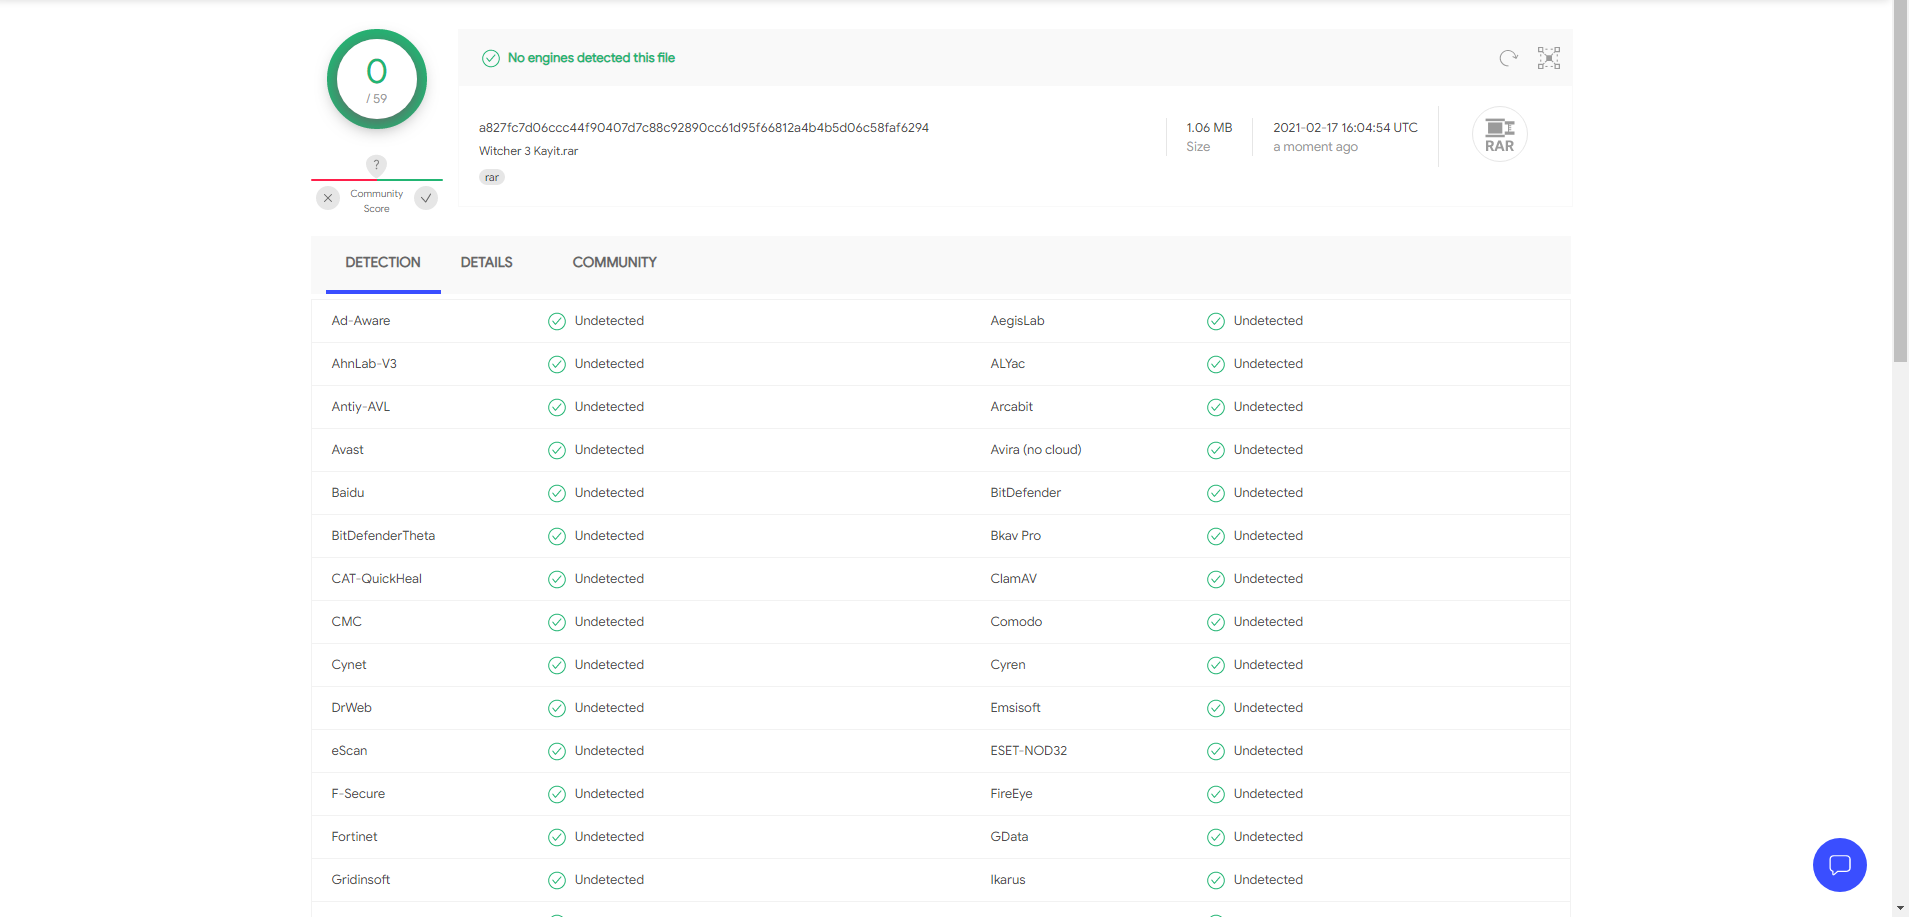Click the Witcher 3 Kayit.rar filename
The width and height of the screenshot is (1909, 917).
[x=528, y=151]
